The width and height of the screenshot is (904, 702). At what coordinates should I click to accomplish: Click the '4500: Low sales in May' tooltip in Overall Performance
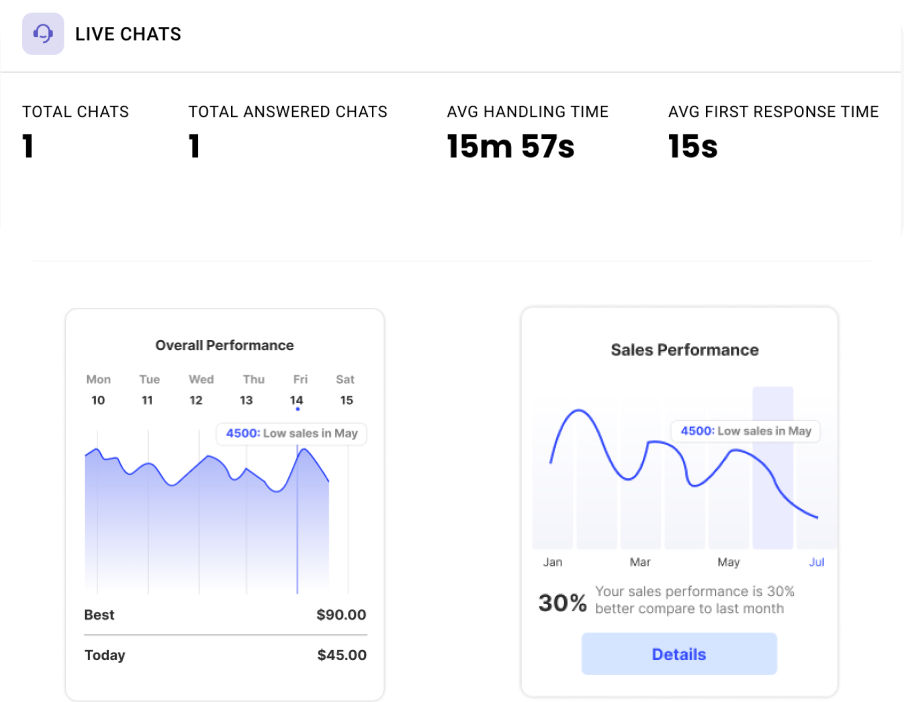[x=290, y=434]
